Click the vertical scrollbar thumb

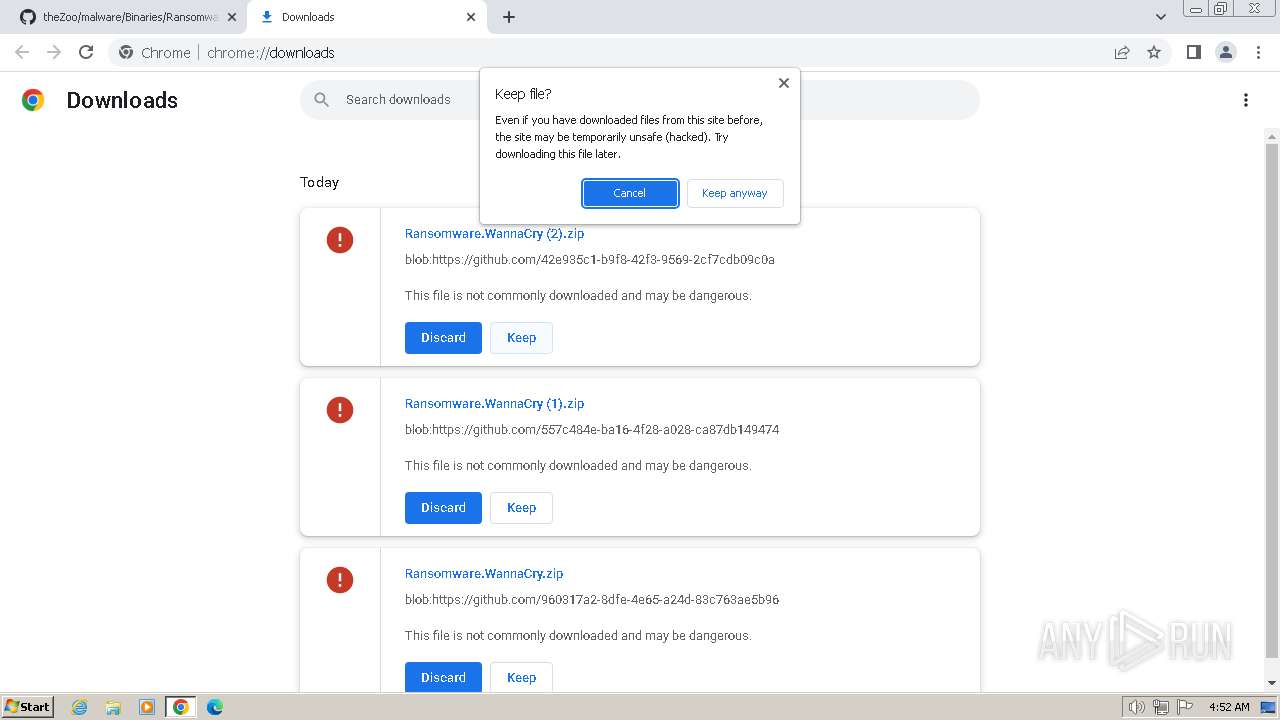(x=1272, y=400)
